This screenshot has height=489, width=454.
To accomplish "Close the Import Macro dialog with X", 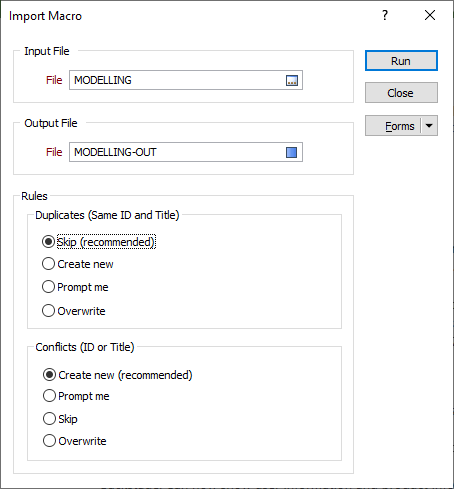I will 430,15.
